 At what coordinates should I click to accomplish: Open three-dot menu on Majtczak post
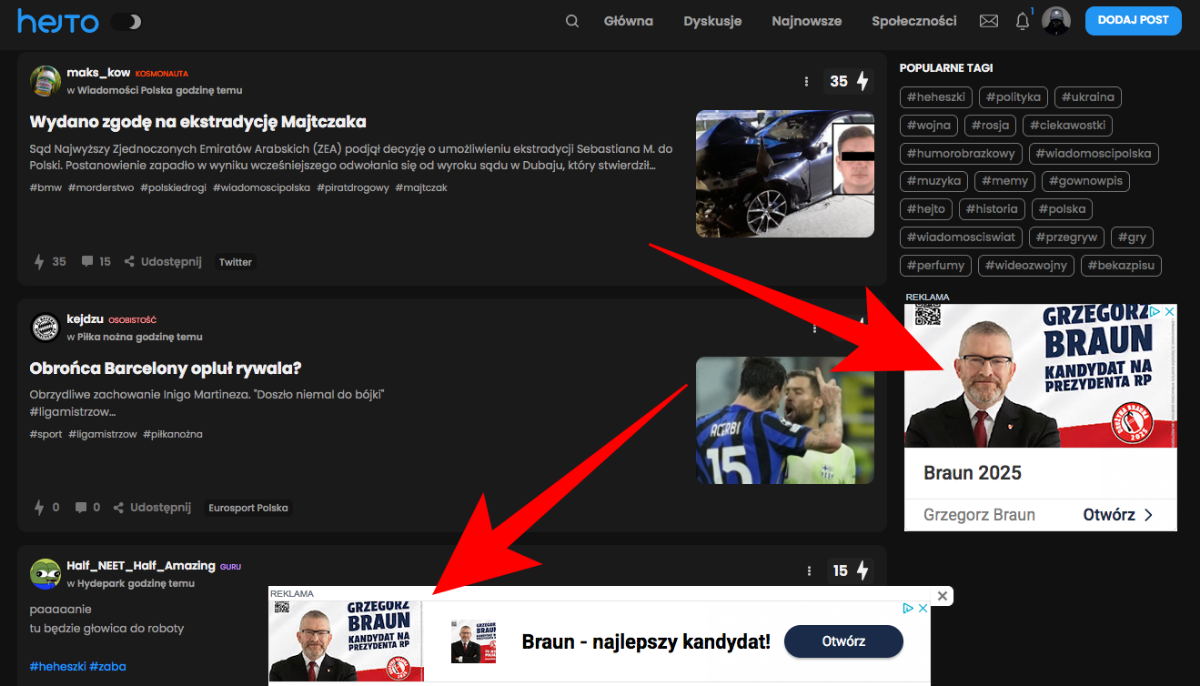pyautogui.click(x=806, y=81)
